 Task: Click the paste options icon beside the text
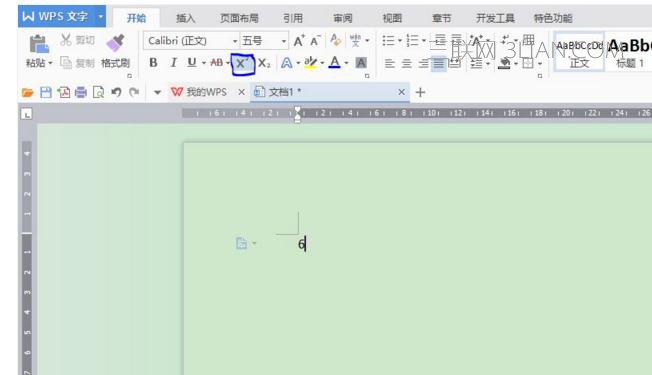242,243
